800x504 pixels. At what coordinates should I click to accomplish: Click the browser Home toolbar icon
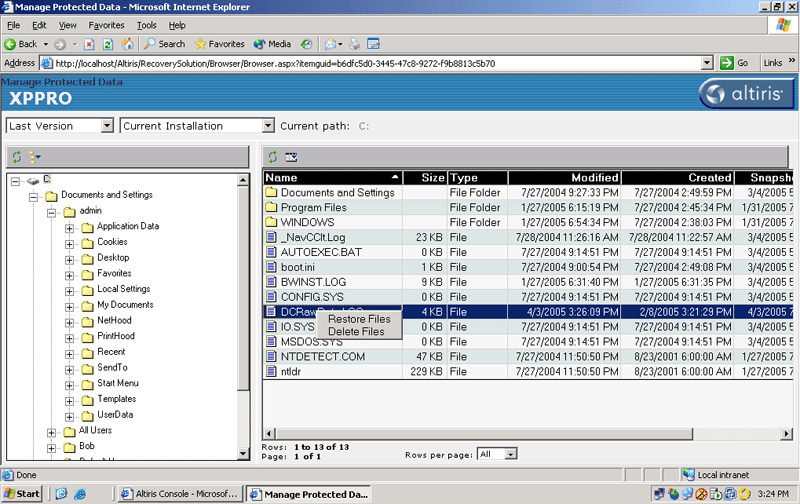[127, 44]
